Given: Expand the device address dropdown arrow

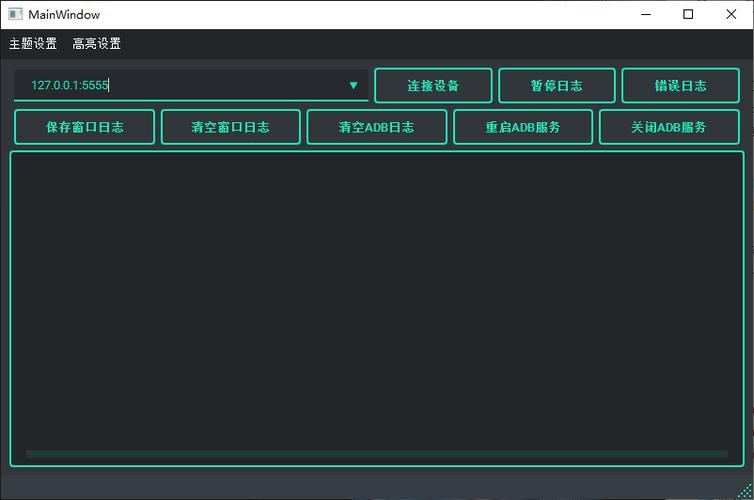Looking at the screenshot, I should (353, 86).
